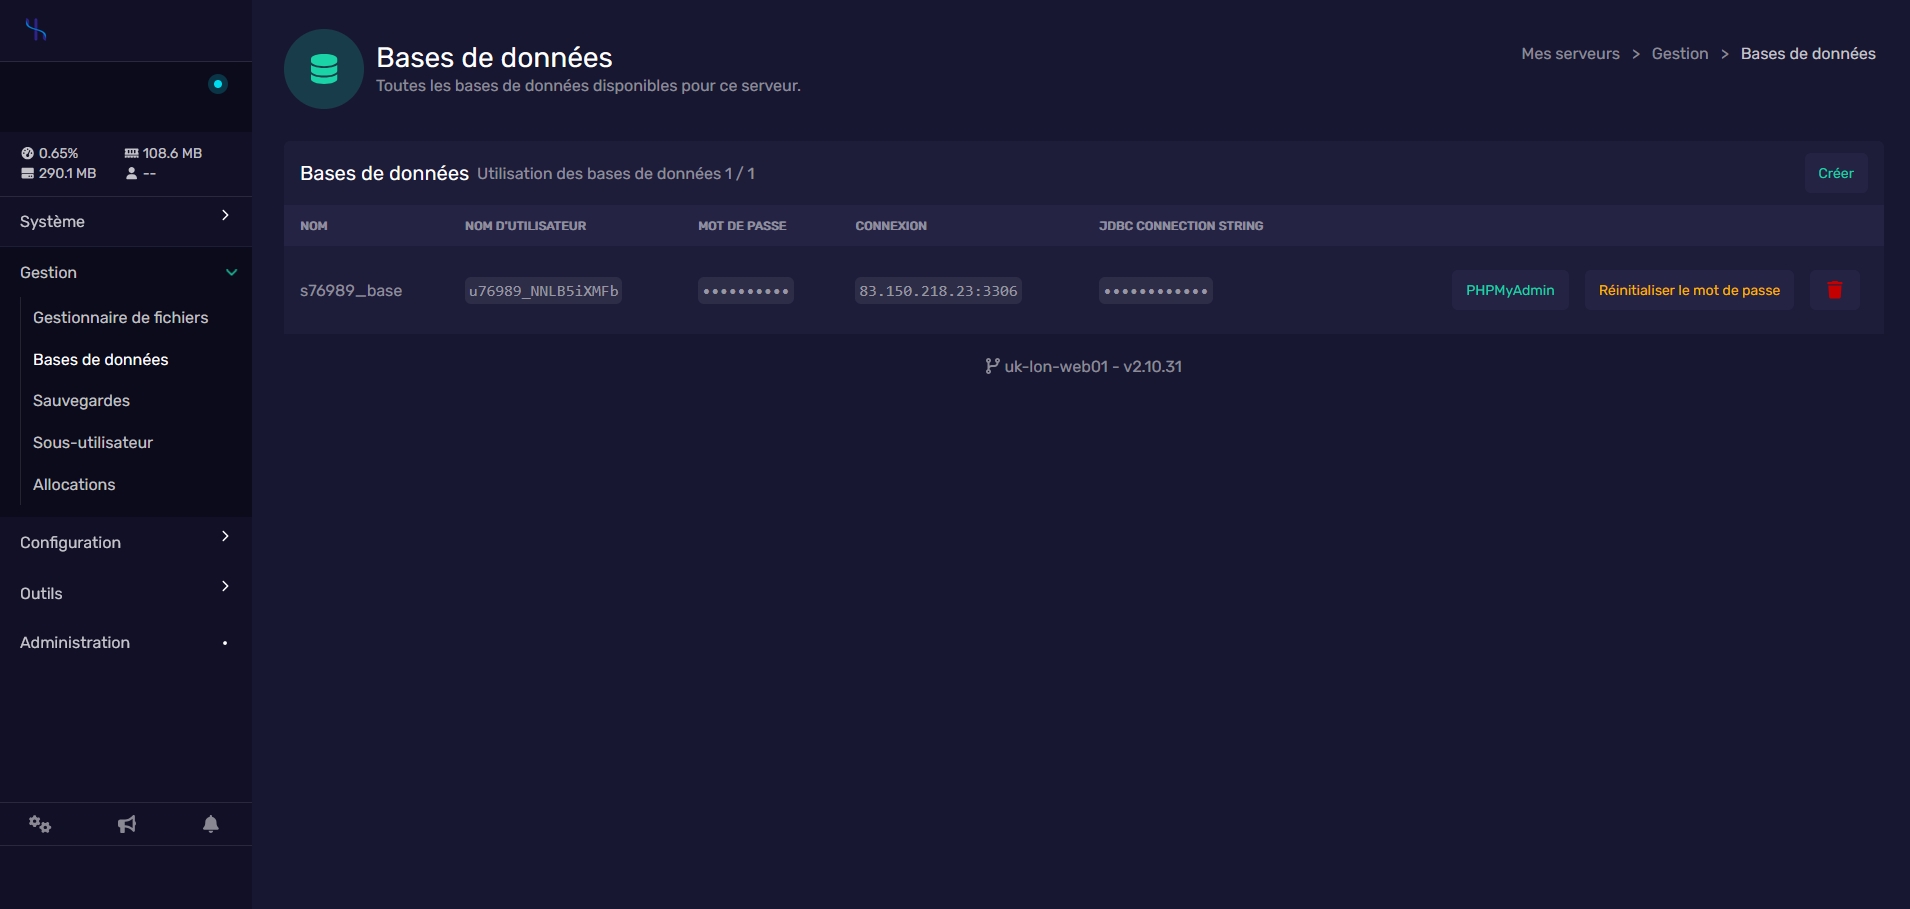
Task: Expand the Outils menu section
Action: [125, 593]
